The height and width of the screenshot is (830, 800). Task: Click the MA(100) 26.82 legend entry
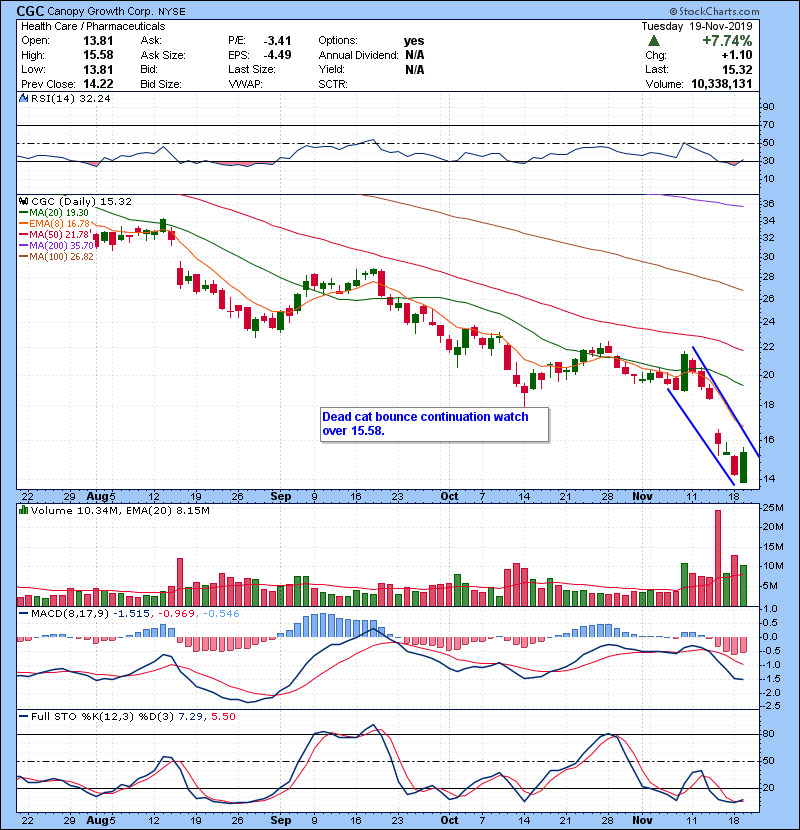click(57, 257)
